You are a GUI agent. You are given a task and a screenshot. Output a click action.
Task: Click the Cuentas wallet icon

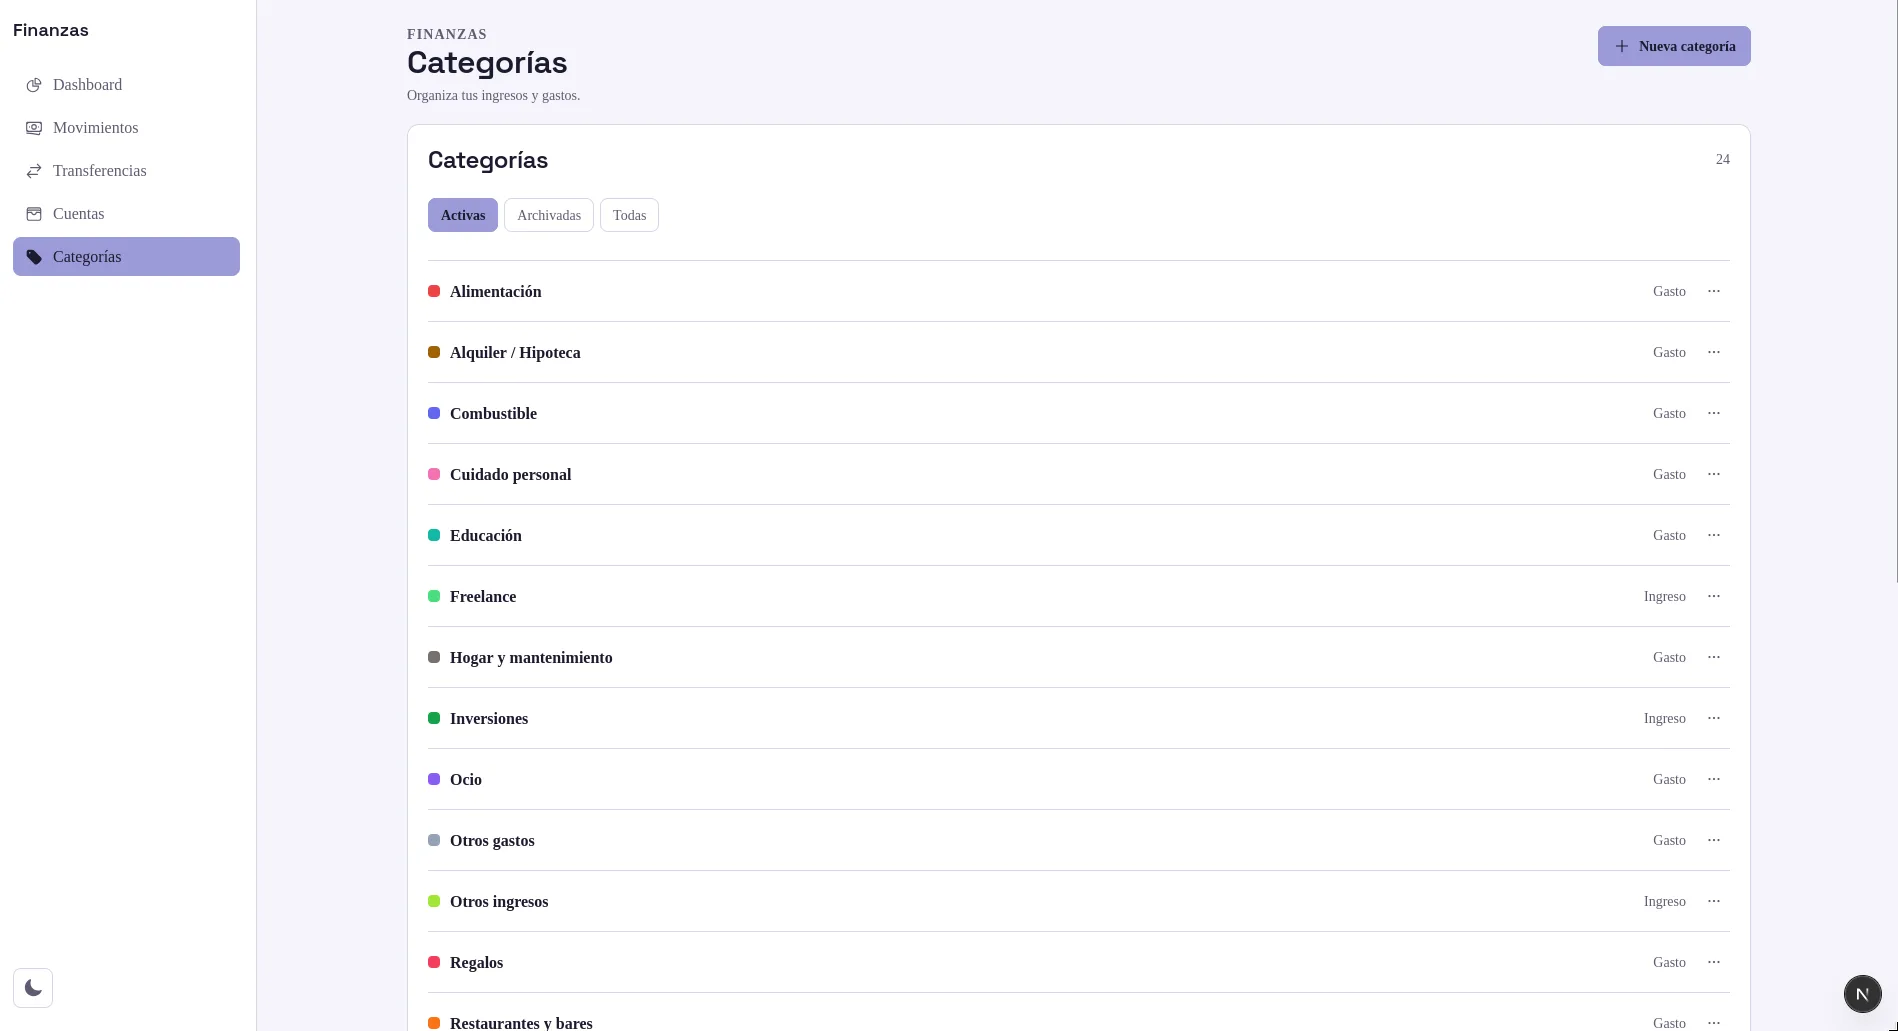pos(34,214)
